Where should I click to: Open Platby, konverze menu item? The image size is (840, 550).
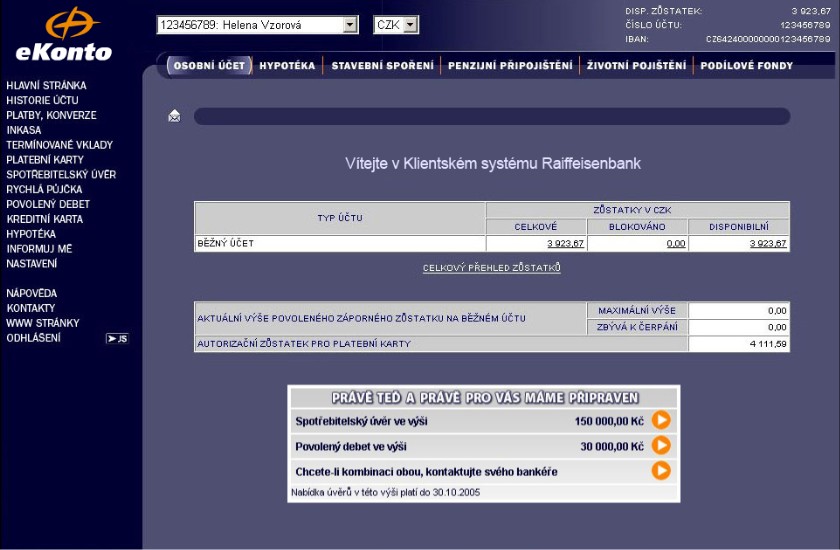coord(51,115)
